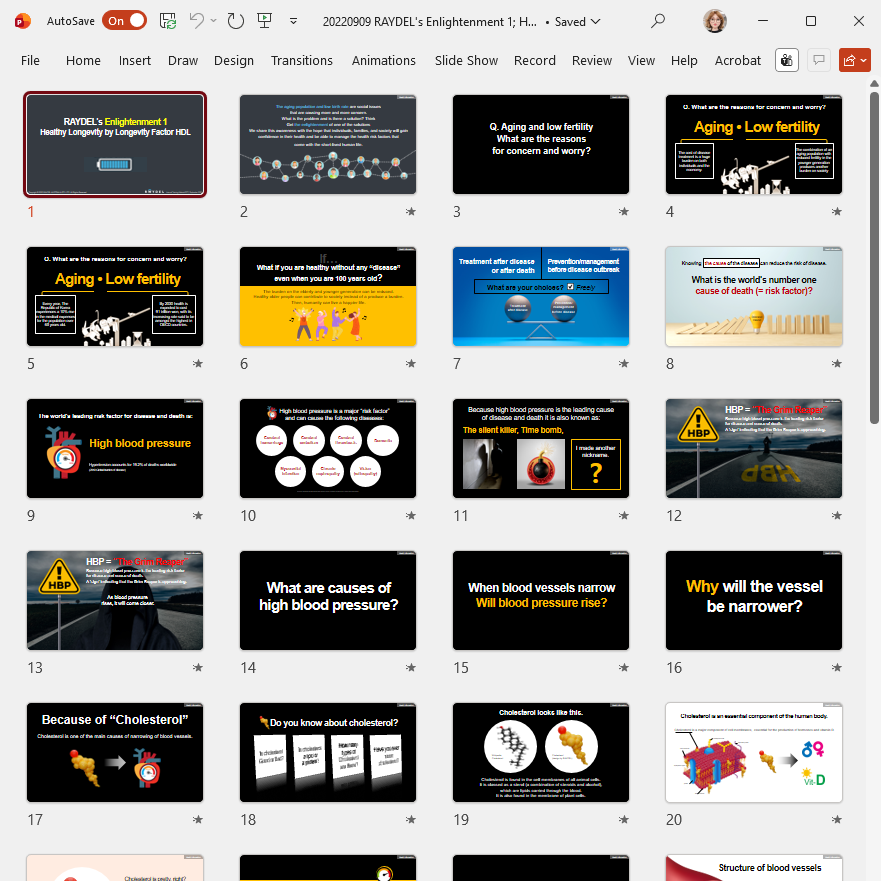The height and width of the screenshot is (881, 881).
Task: Open the user account profile picture
Action: 715,21
